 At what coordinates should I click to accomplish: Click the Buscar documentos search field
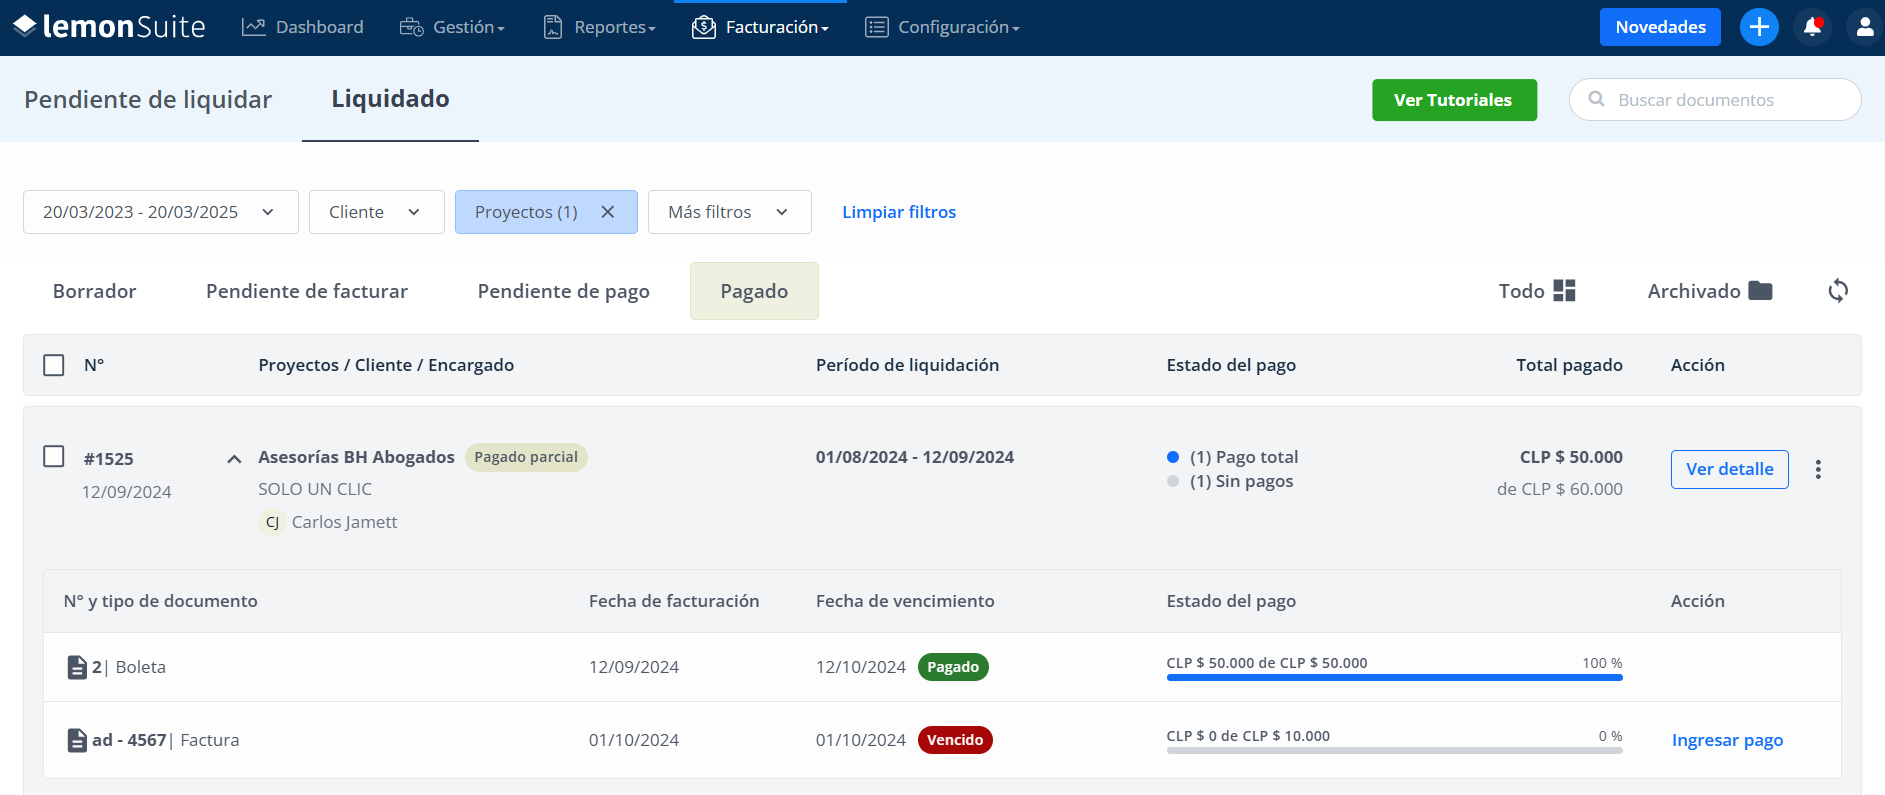point(1715,100)
